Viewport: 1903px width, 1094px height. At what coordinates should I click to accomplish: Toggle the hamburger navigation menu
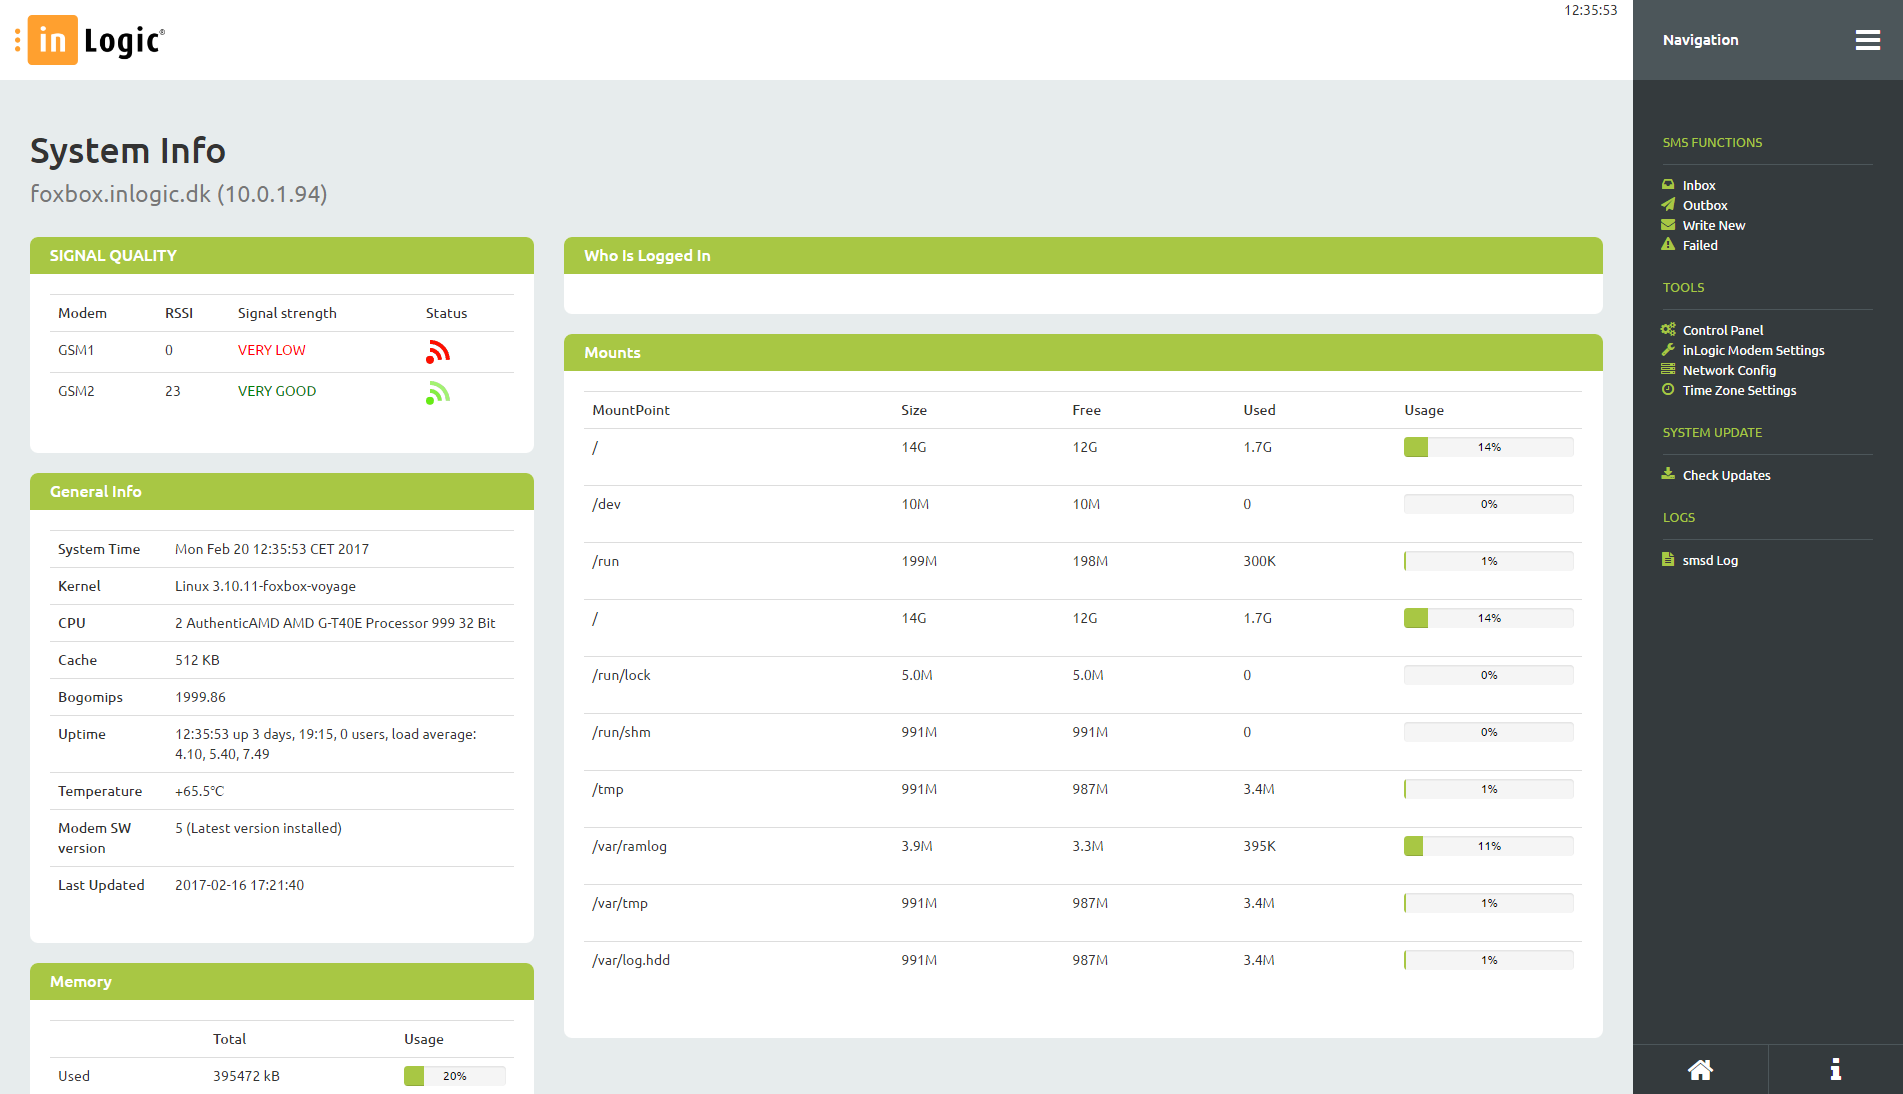[x=1867, y=40]
